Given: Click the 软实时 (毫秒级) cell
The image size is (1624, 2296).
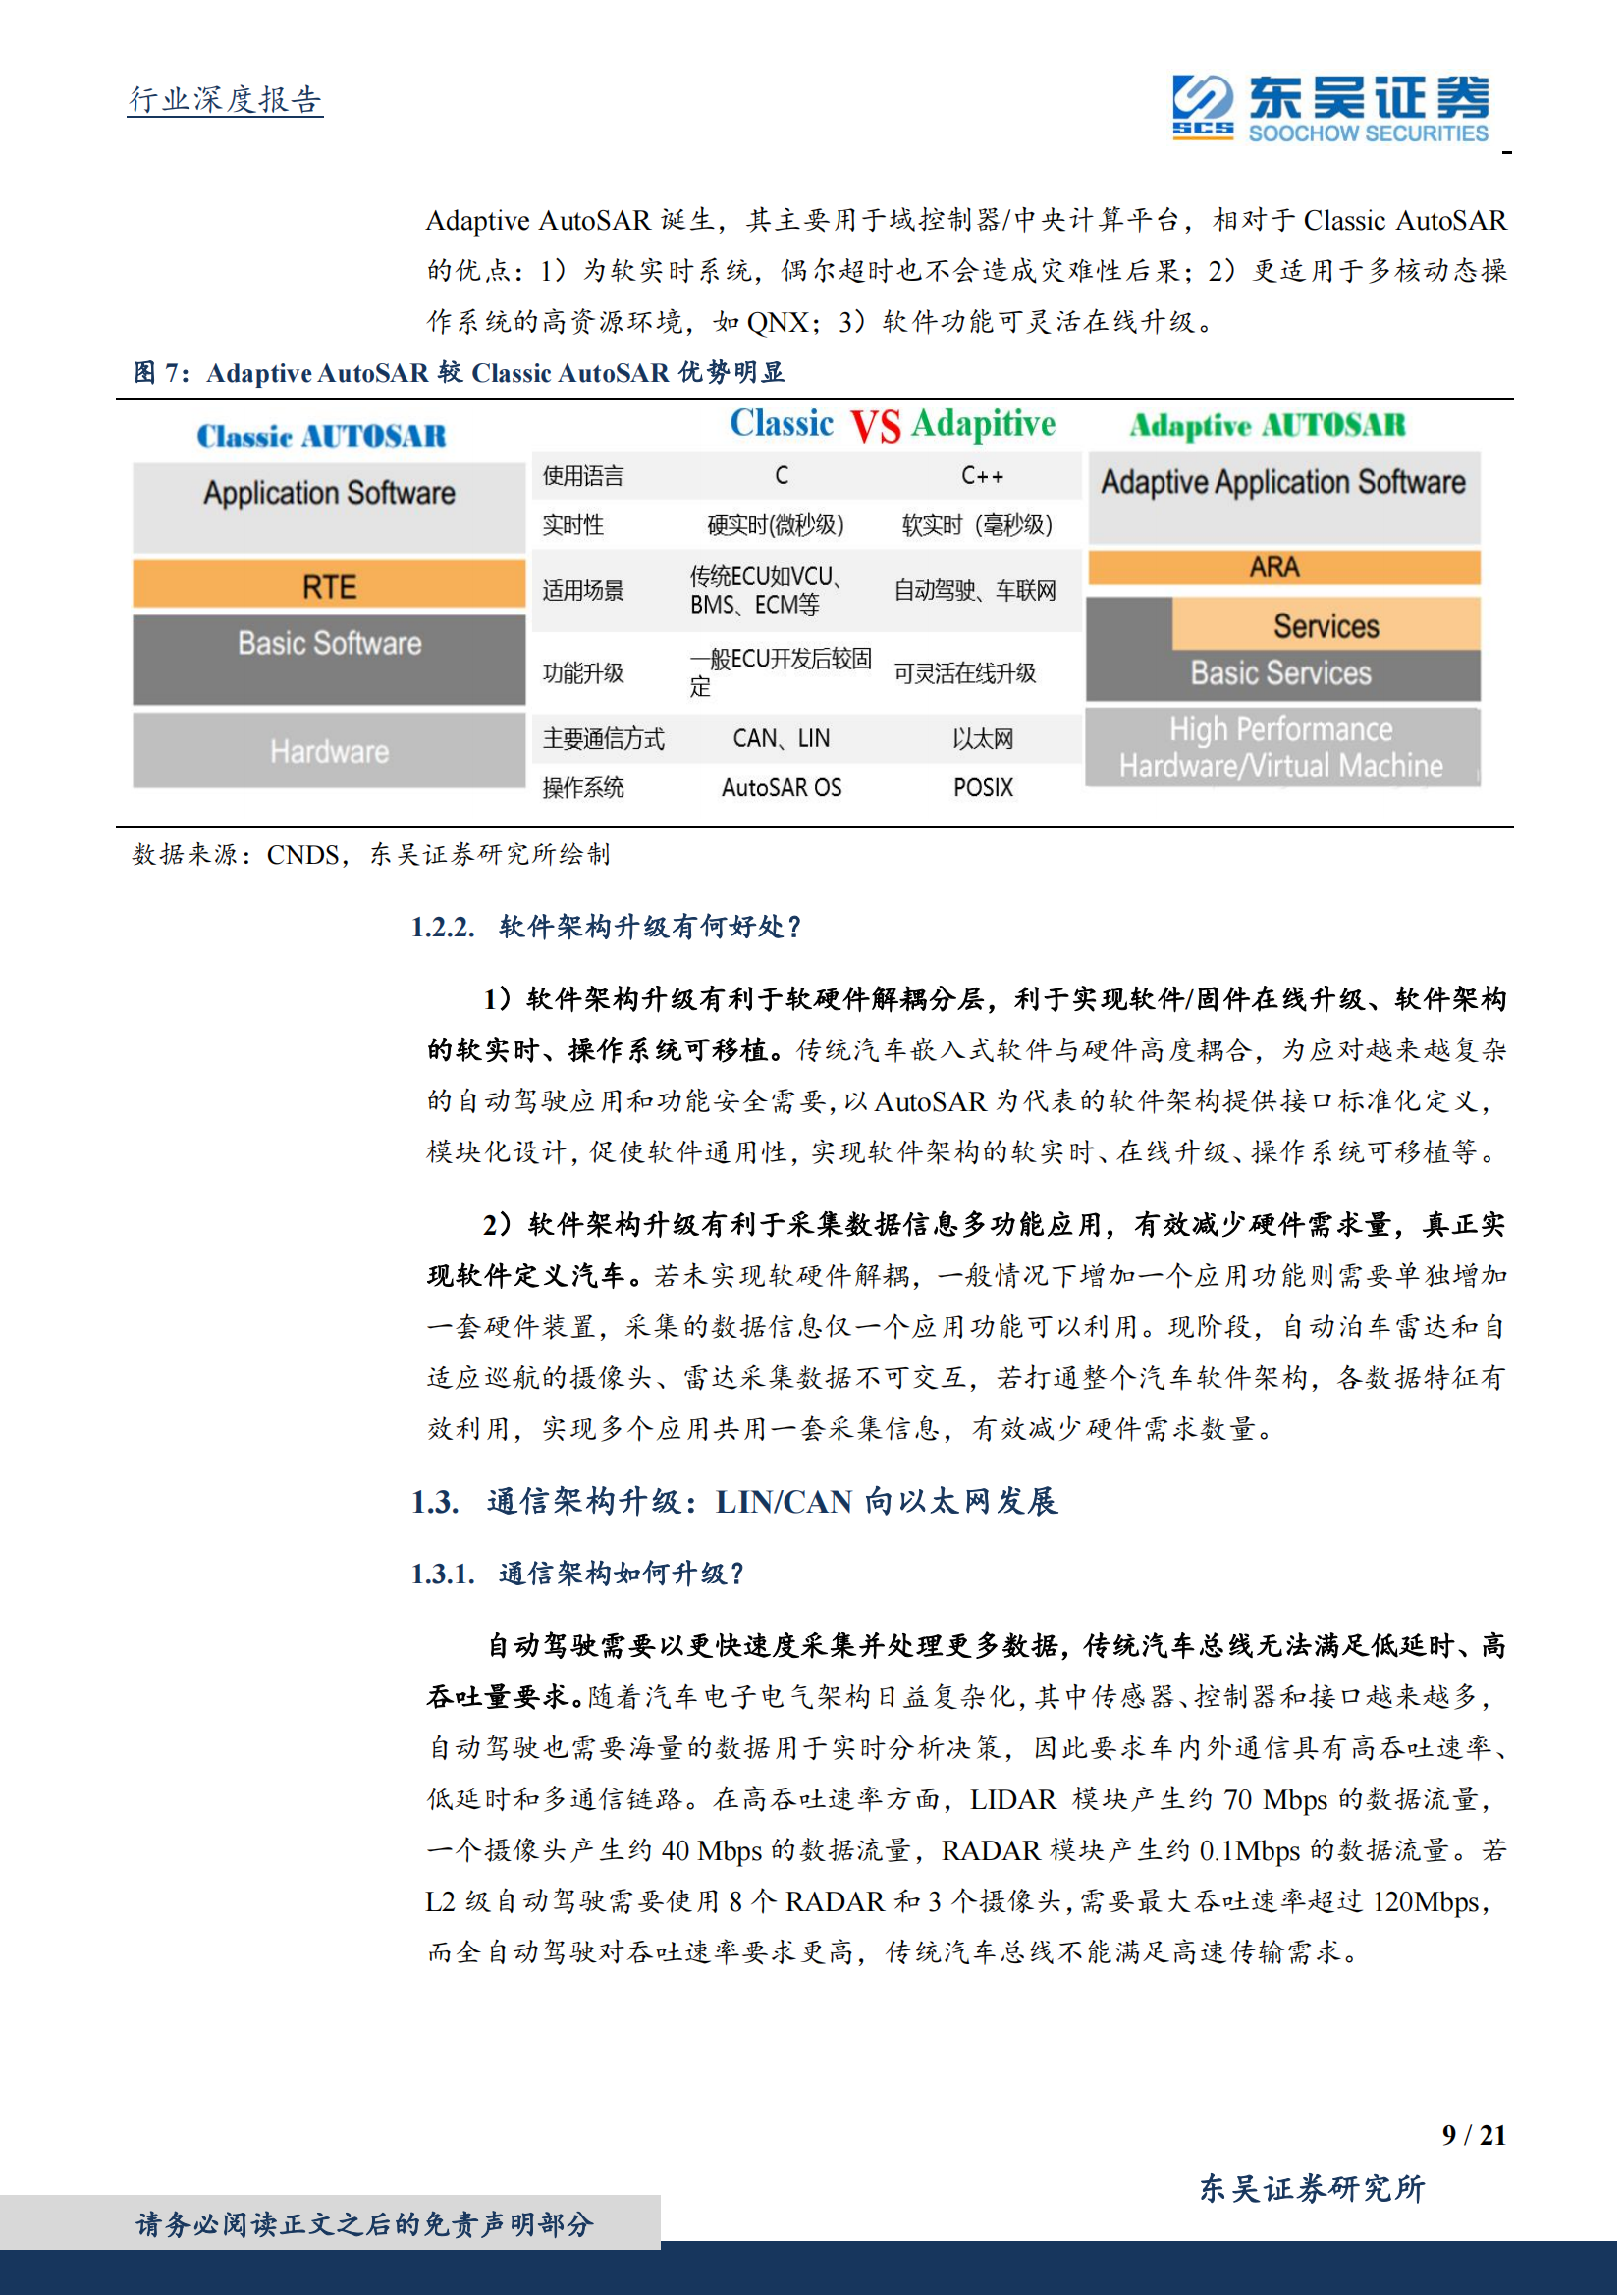Looking at the screenshot, I should [978, 525].
